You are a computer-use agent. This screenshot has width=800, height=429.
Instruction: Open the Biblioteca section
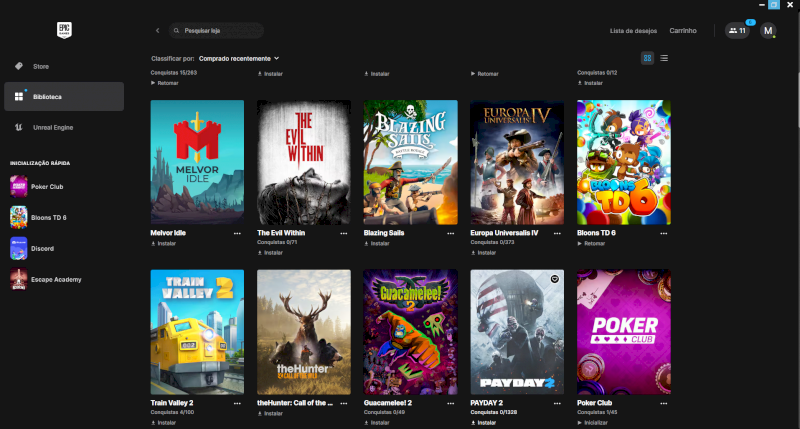pyautogui.click(x=64, y=96)
